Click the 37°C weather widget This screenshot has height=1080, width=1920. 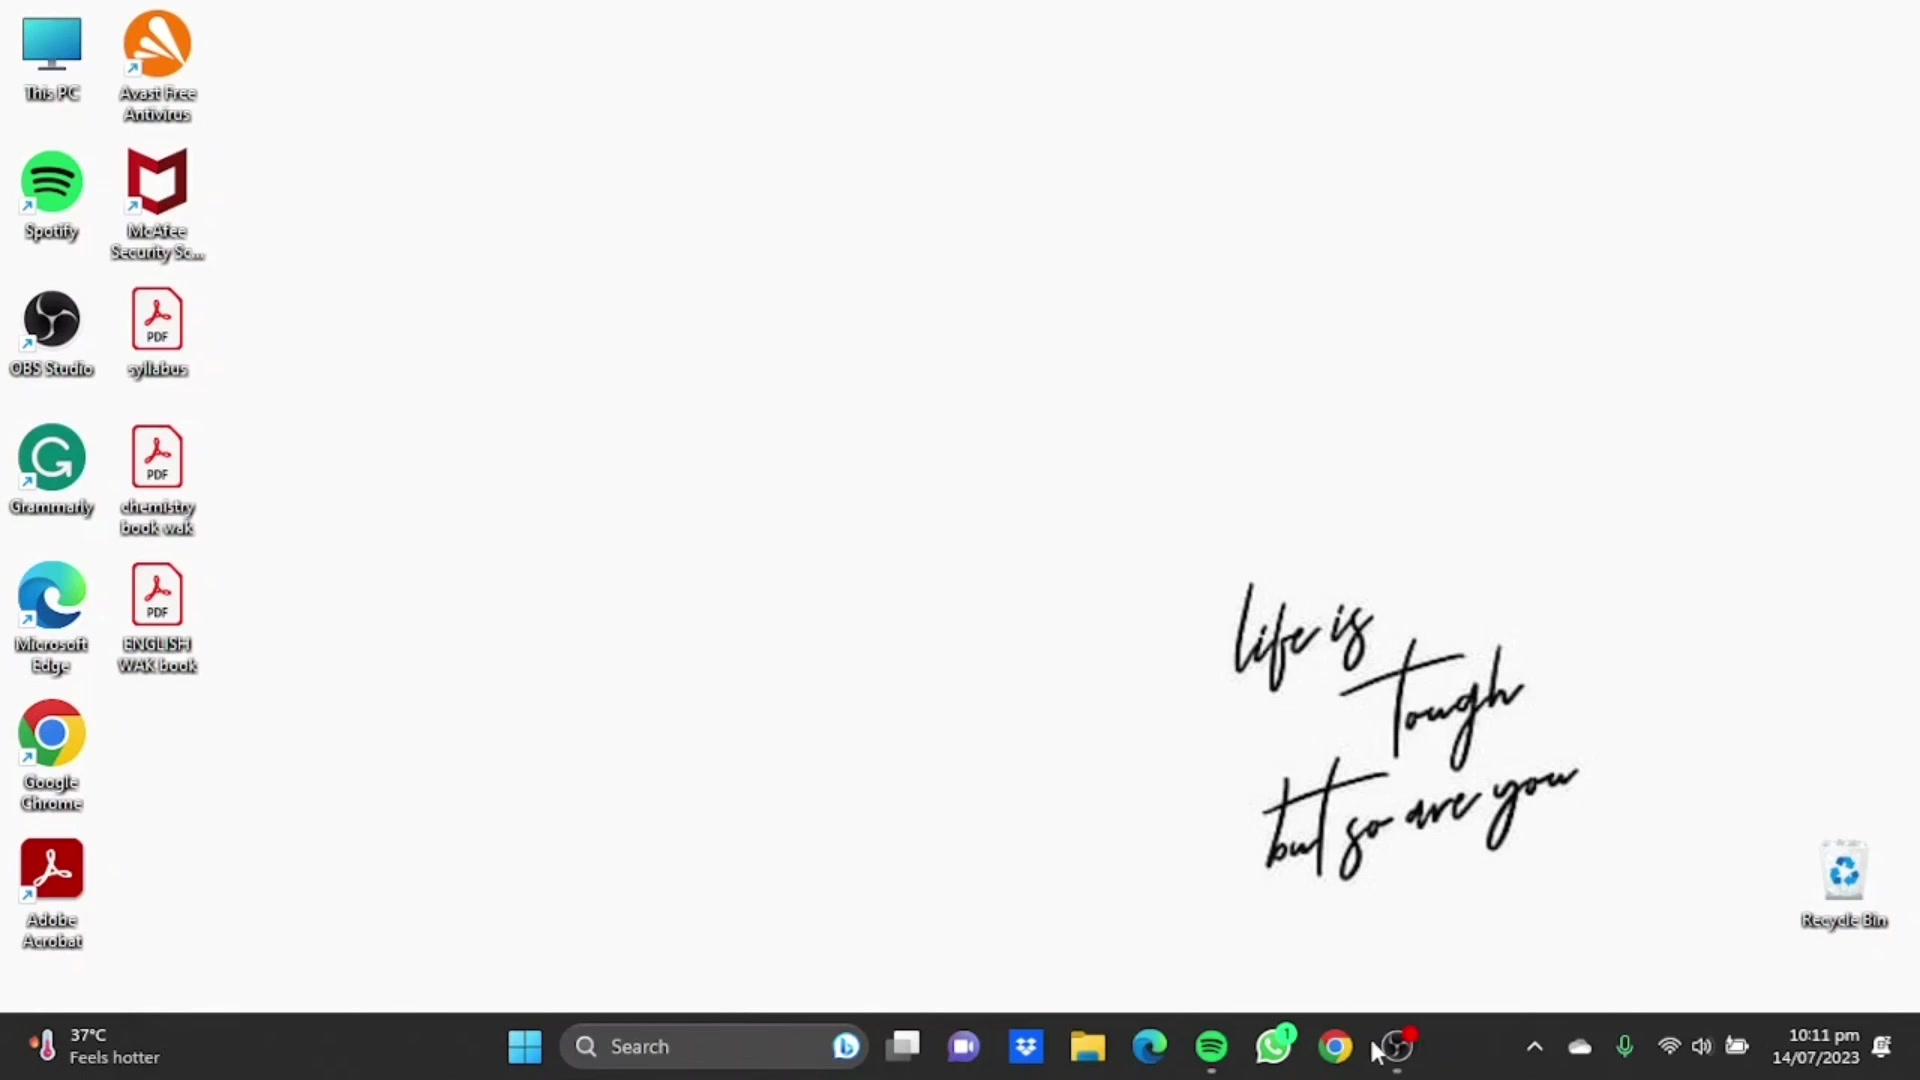pyautogui.click(x=90, y=1046)
